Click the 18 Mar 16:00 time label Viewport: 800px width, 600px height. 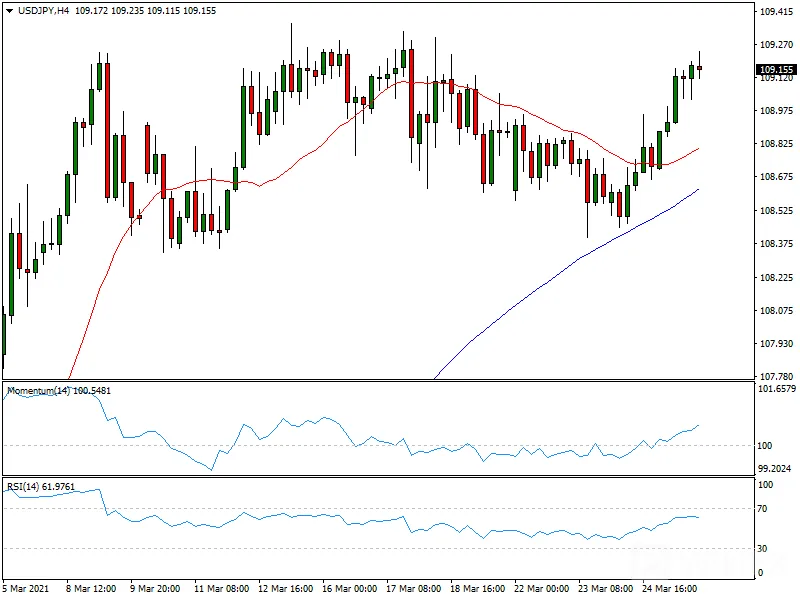[478, 588]
